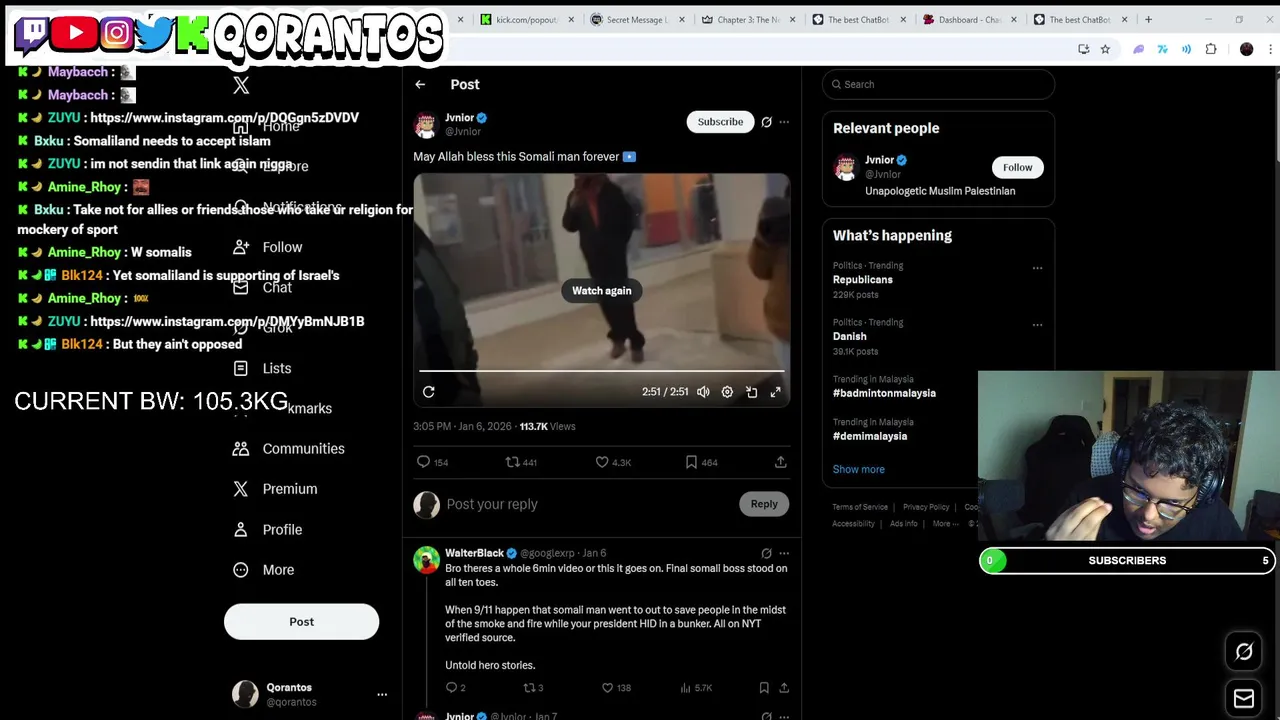Open #badmintonmalaysia trending topic
This screenshot has height=720, width=1280.
884,393
